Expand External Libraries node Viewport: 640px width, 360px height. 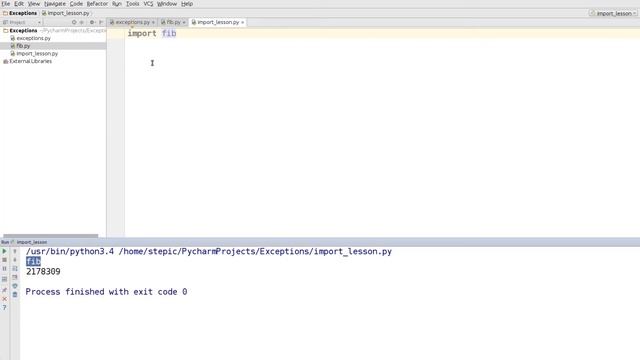[x=30, y=62]
